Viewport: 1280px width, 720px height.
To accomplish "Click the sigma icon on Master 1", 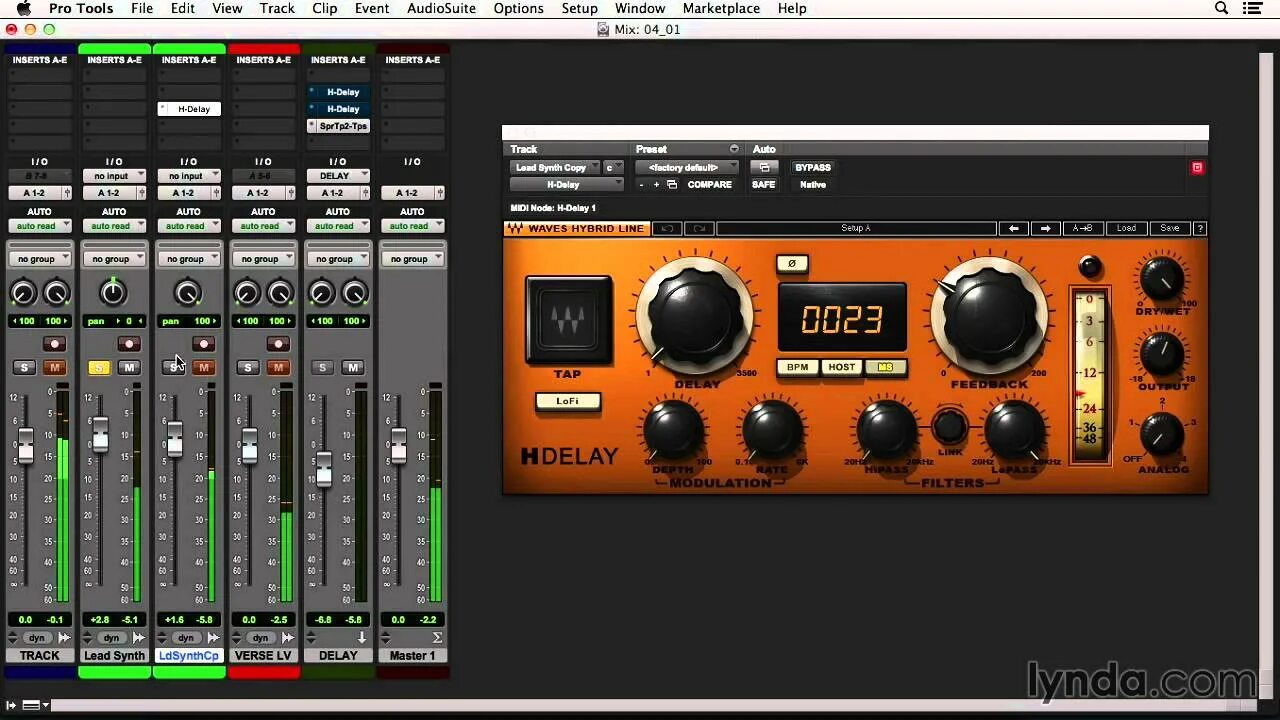I will tap(436, 637).
